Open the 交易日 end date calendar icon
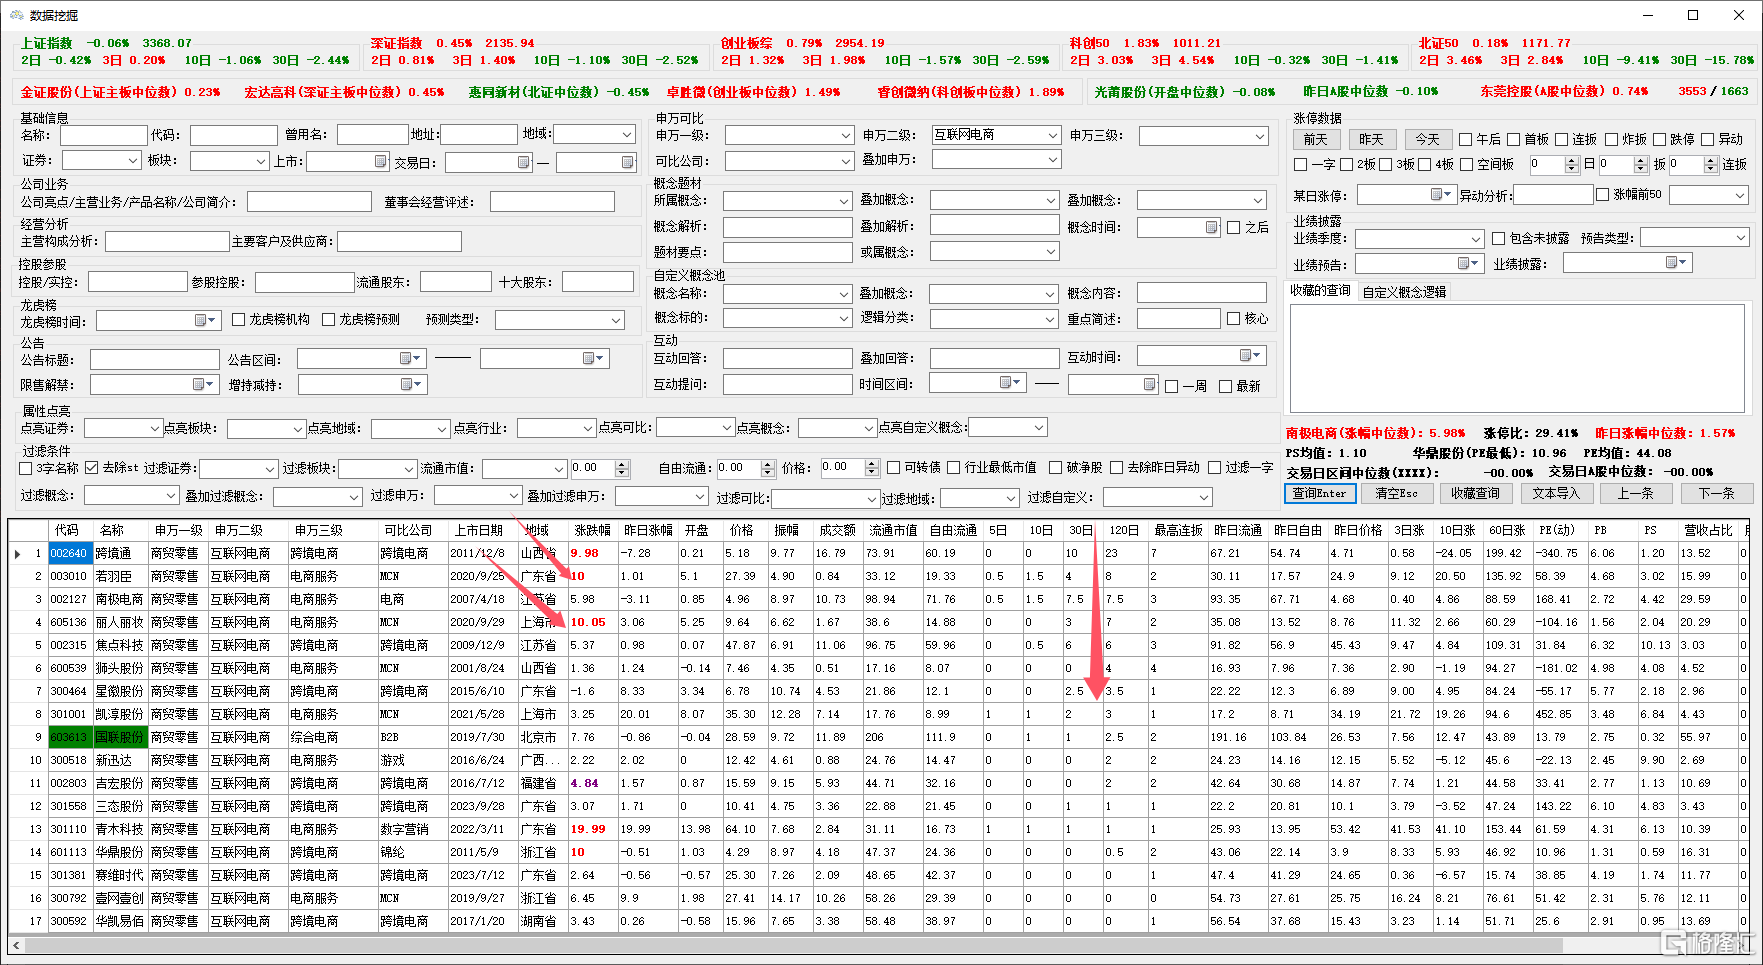1763x965 pixels. pos(627,162)
